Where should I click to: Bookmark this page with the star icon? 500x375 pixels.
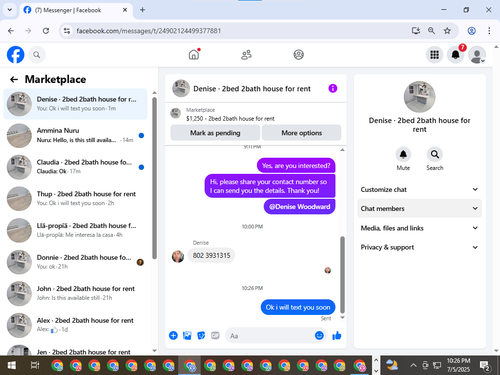[447, 31]
